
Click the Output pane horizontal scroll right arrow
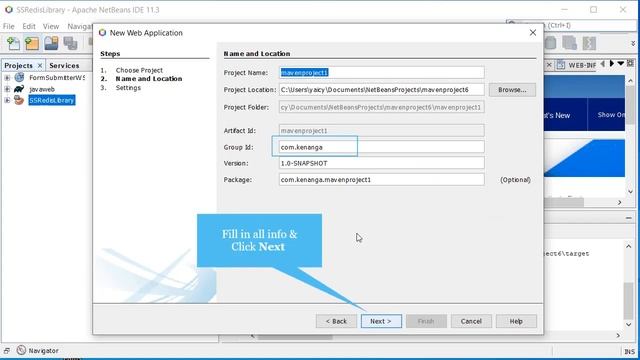pyautogui.click(x=618, y=336)
